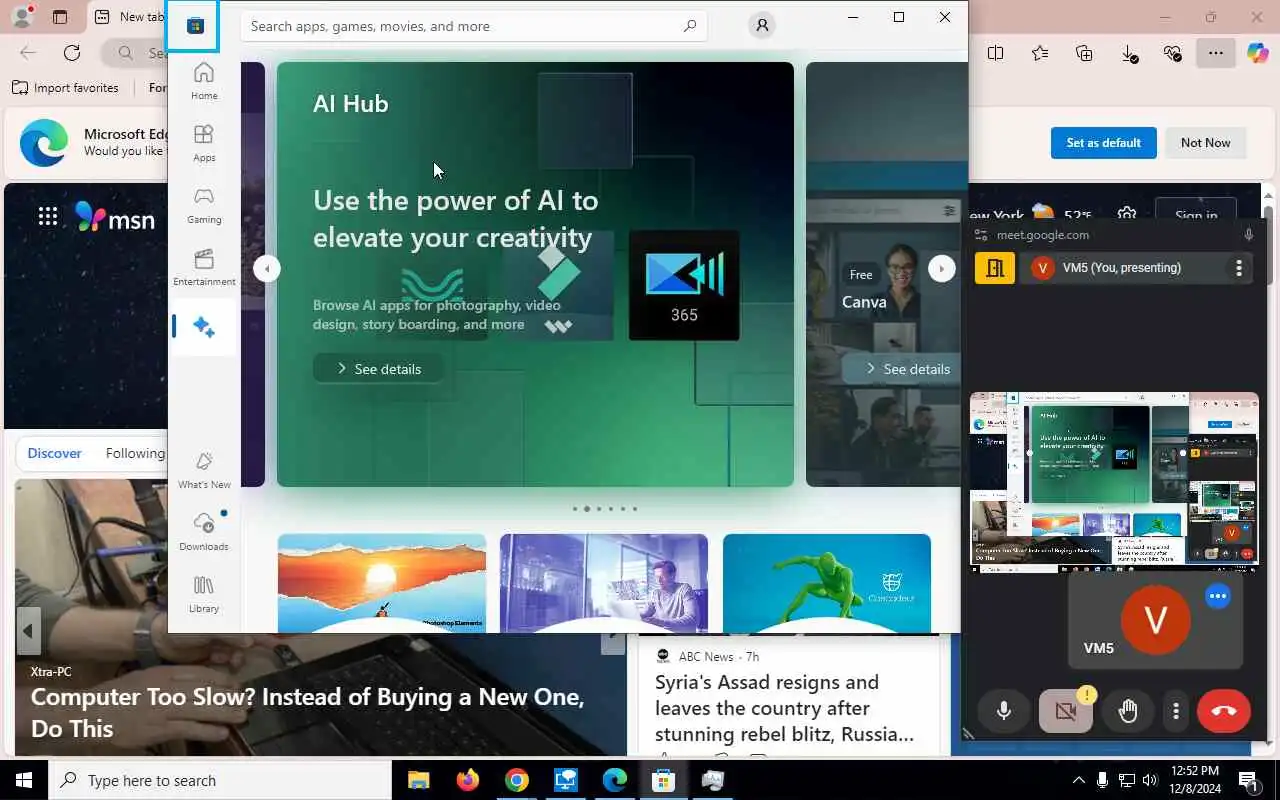Image resolution: width=1280 pixels, height=800 pixels.
Task: Open Import favorites in Edge bookmarks bar
Action: [65, 88]
